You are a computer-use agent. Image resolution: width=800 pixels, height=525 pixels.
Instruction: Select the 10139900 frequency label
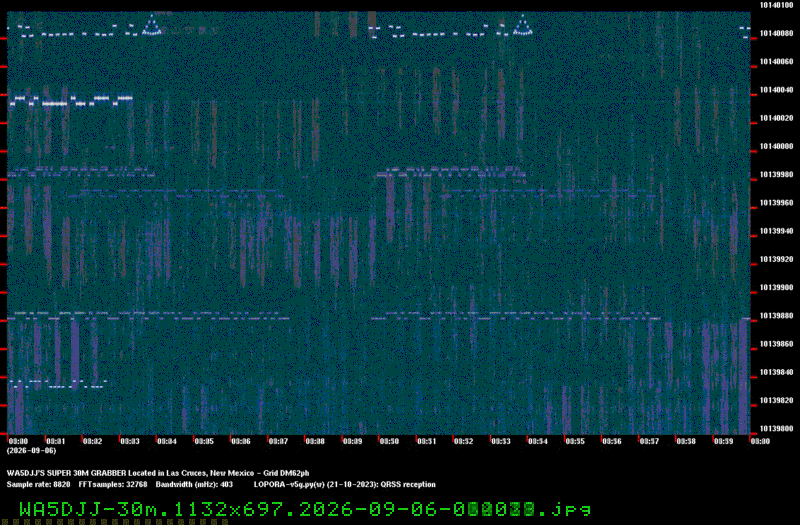click(777, 288)
